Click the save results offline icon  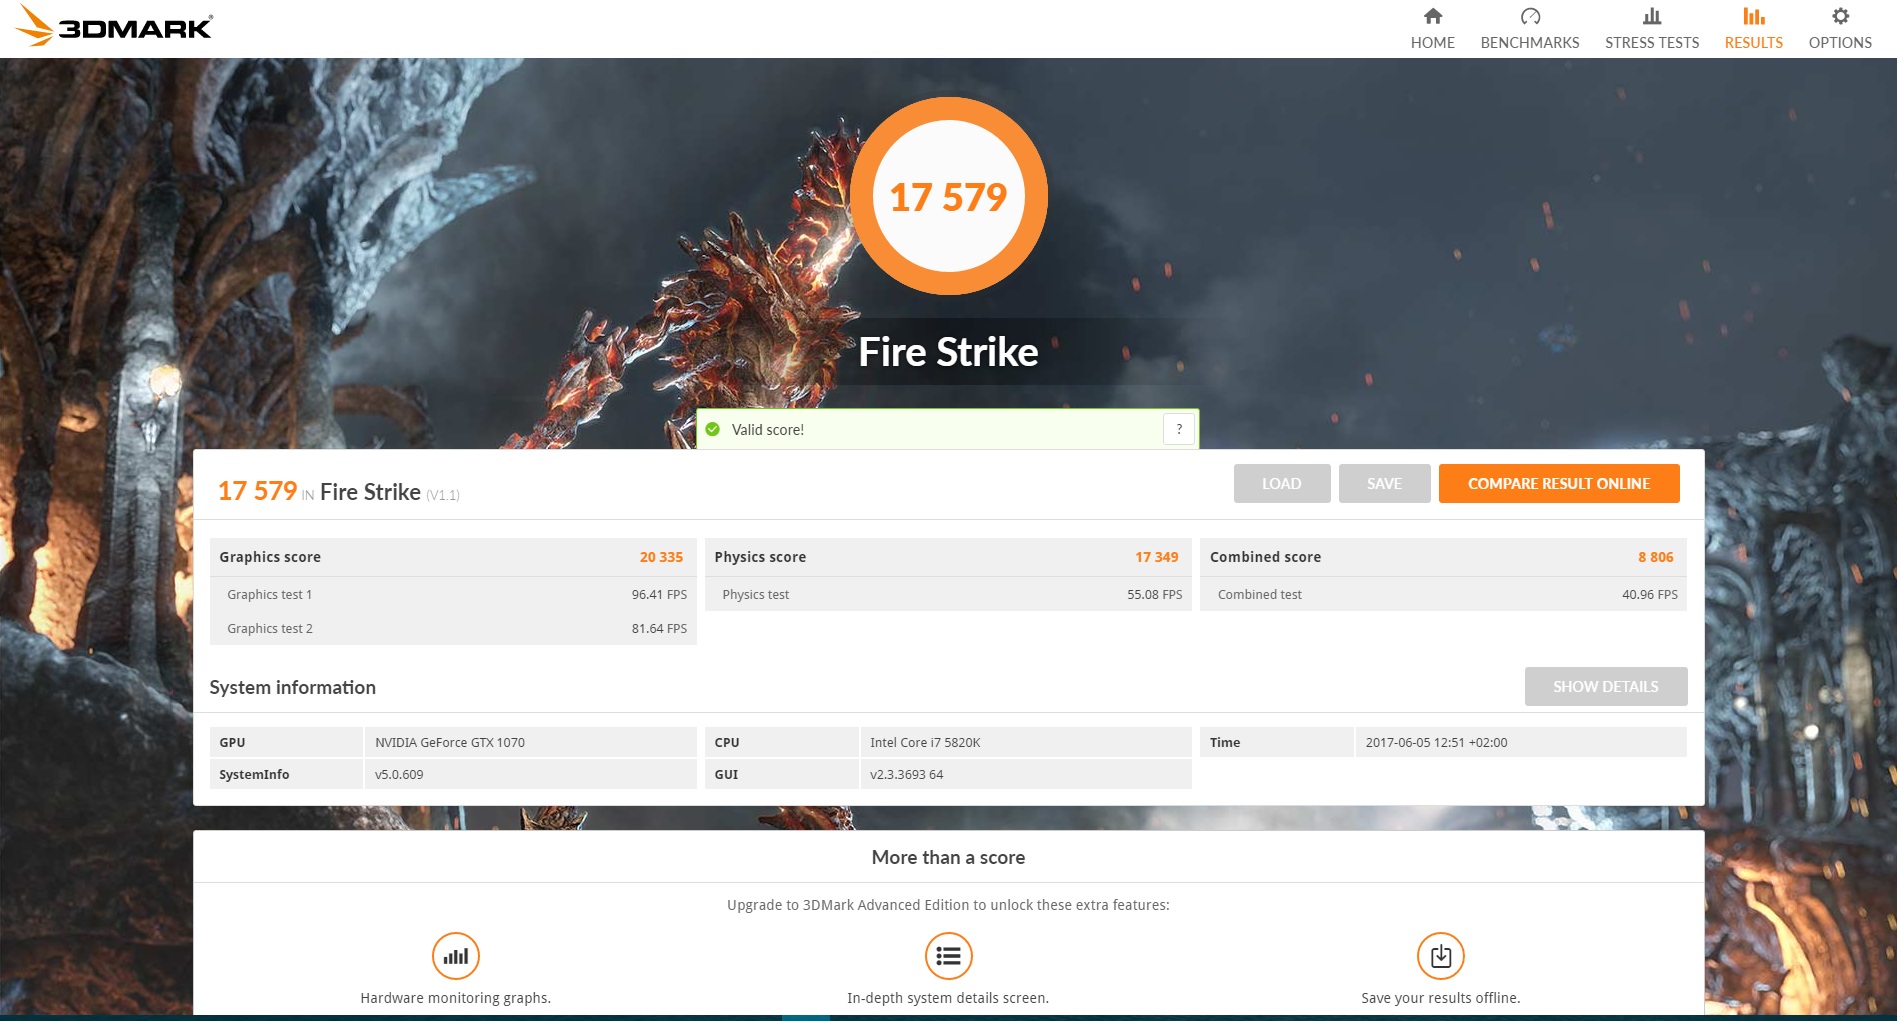(x=1441, y=956)
